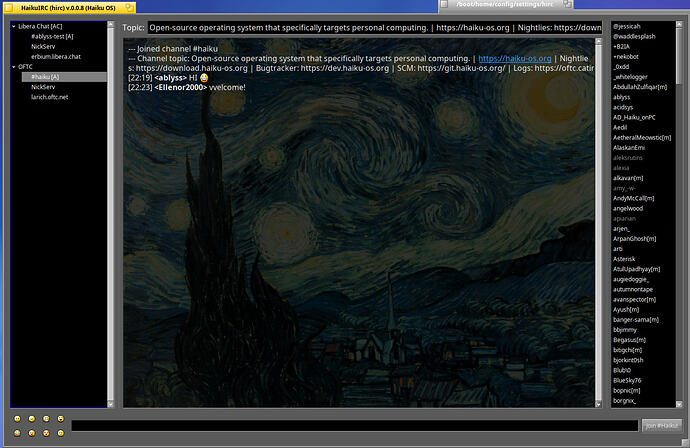Screen dimensions: 690x448
Task: Select user angelwood
Action: [628, 209]
